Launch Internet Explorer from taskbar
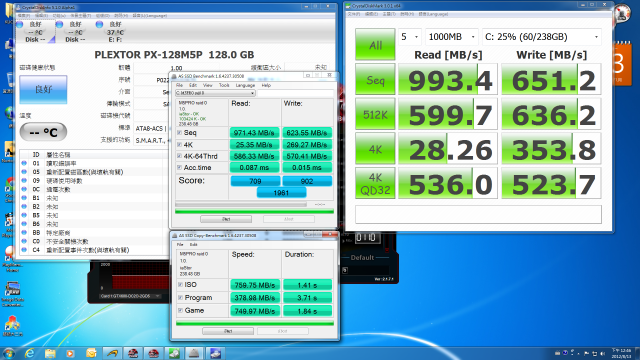 click(29, 353)
